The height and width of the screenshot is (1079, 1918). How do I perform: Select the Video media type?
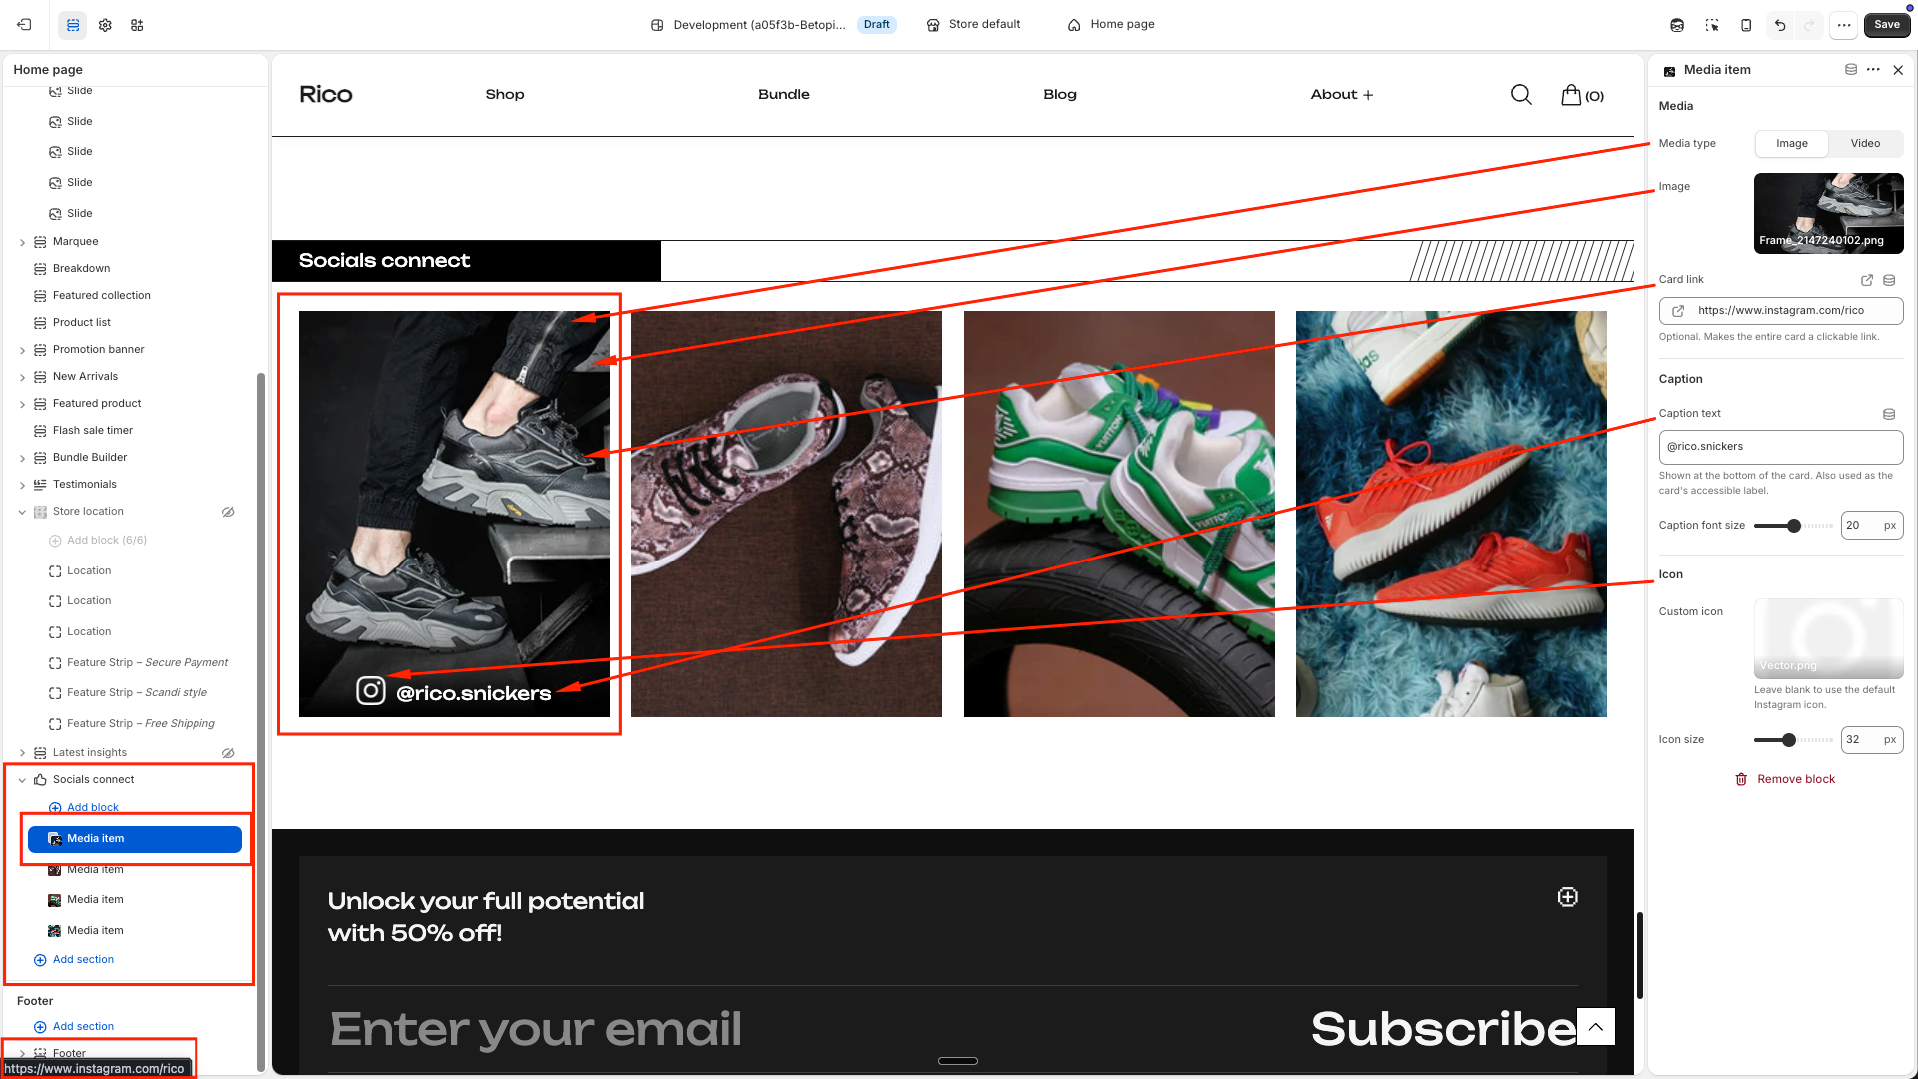click(1865, 144)
